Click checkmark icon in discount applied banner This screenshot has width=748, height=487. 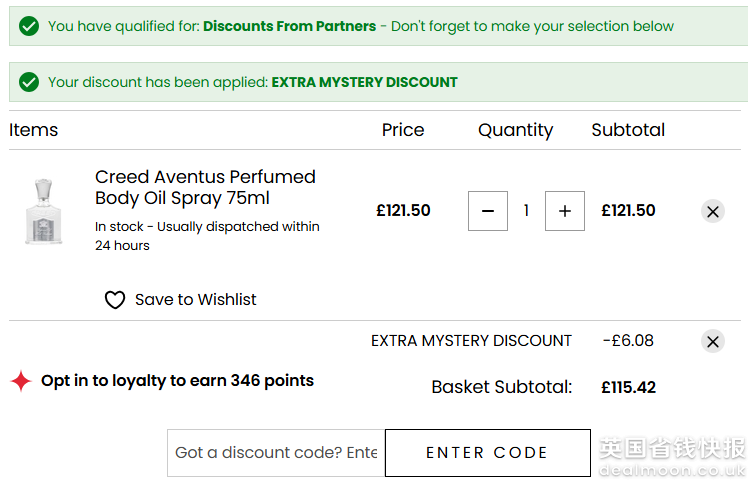(29, 82)
